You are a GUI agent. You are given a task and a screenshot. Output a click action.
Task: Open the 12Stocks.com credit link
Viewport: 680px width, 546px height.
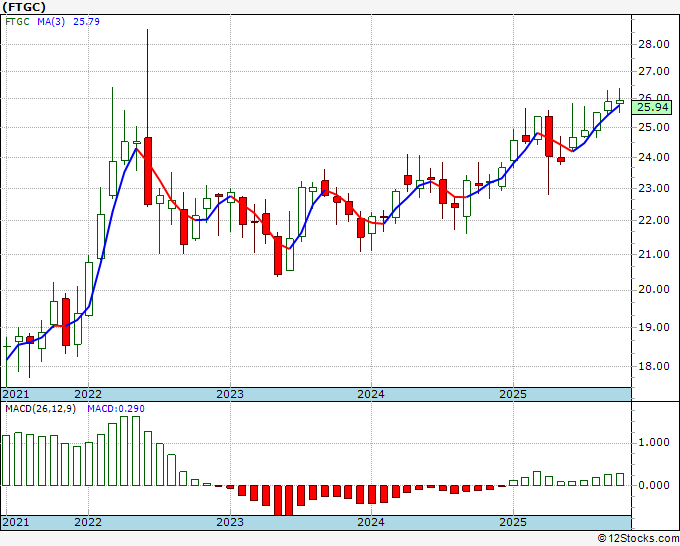pos(638,538)
